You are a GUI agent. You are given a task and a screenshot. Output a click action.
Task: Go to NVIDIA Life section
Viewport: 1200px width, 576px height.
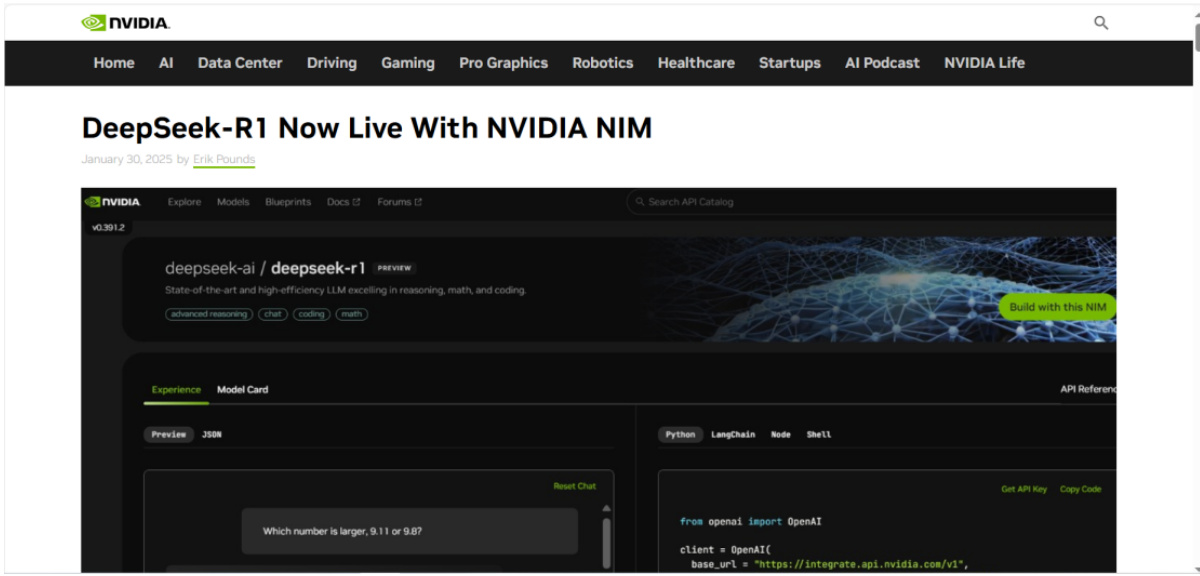point(984,63)
